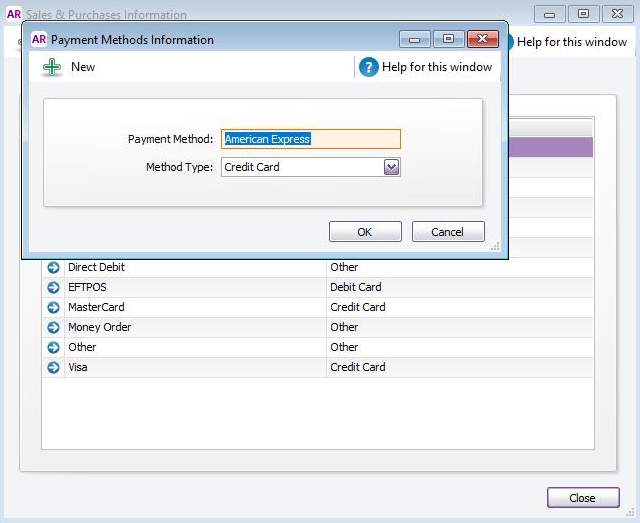This screenshot has height=523, width=640.
Task: Close the Sales & Purchases Information window
Action: tap(618, 14)
